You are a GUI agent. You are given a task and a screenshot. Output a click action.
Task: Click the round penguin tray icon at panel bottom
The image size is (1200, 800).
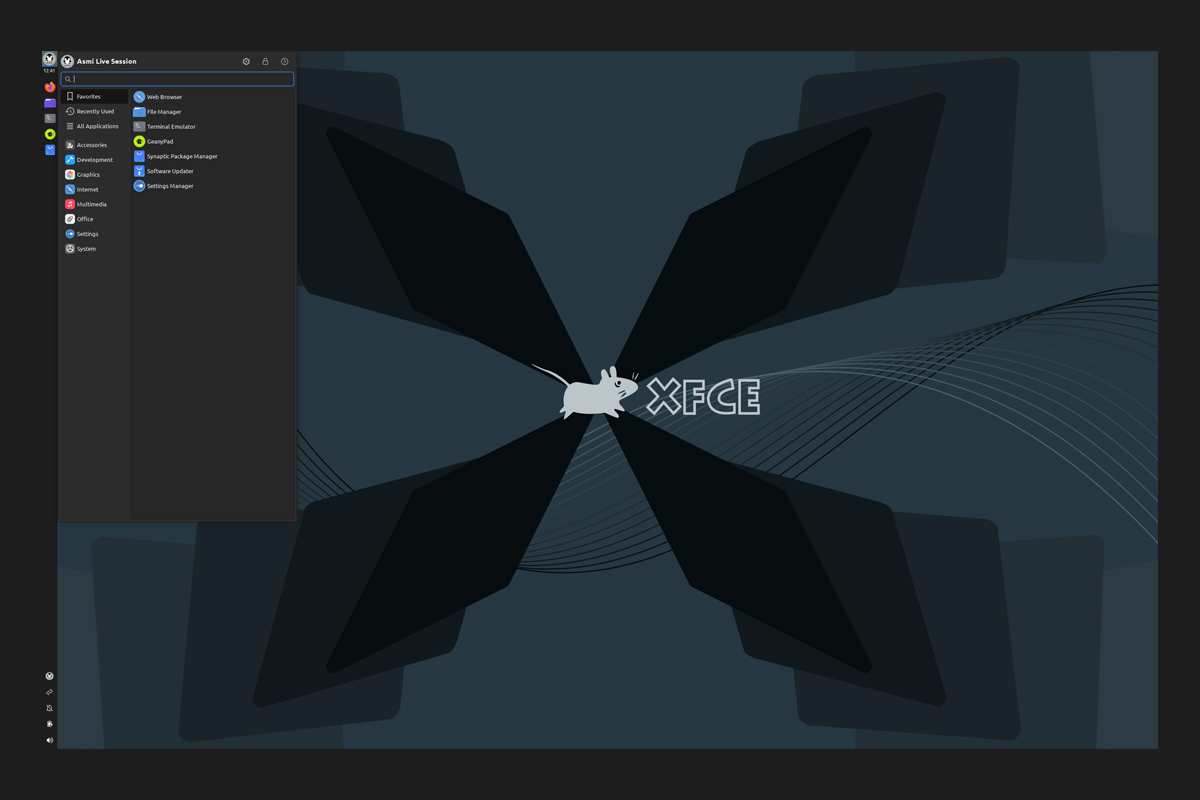point(49,676)
